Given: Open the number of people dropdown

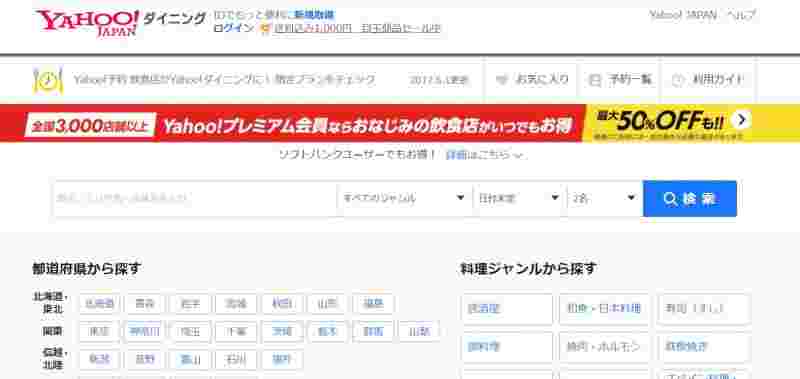Looking at the screenshot, I should click(604, 198).
